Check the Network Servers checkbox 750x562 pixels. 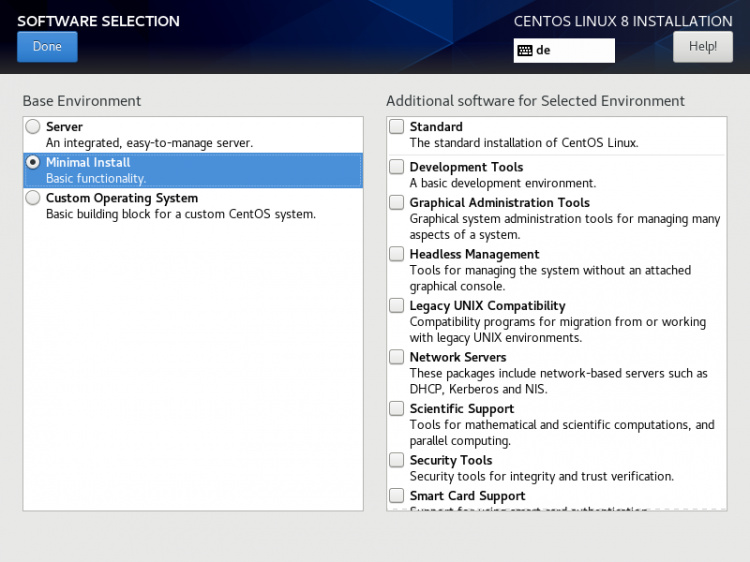397,357
